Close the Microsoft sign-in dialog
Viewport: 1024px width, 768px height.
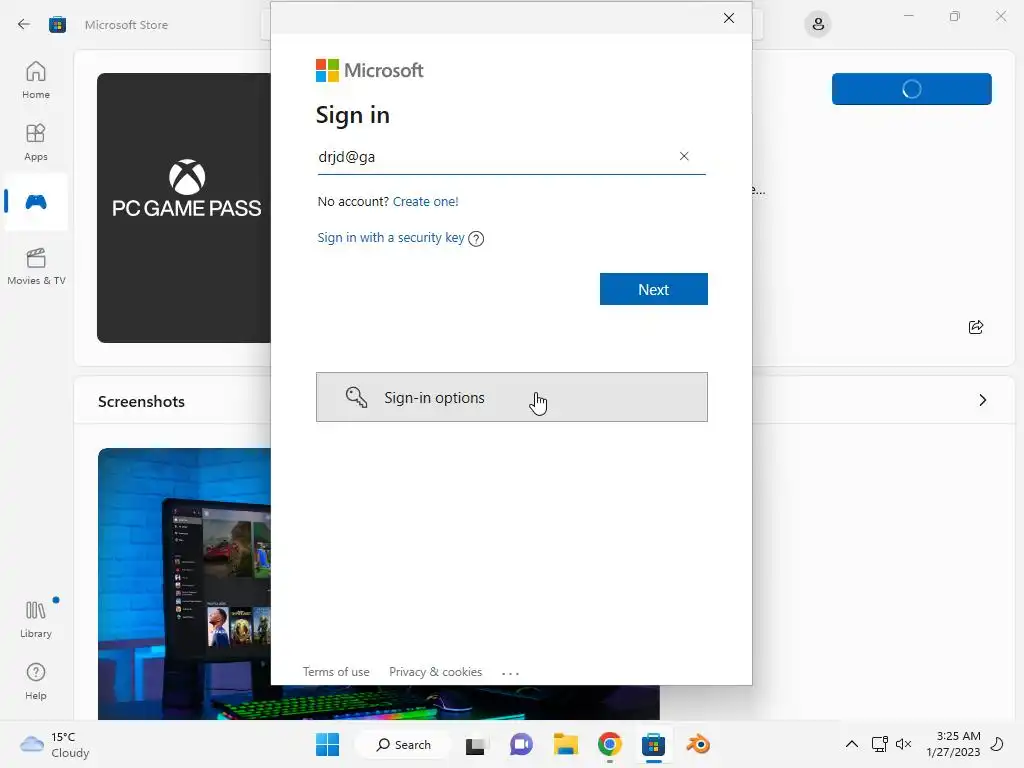(x=729, y=18)
